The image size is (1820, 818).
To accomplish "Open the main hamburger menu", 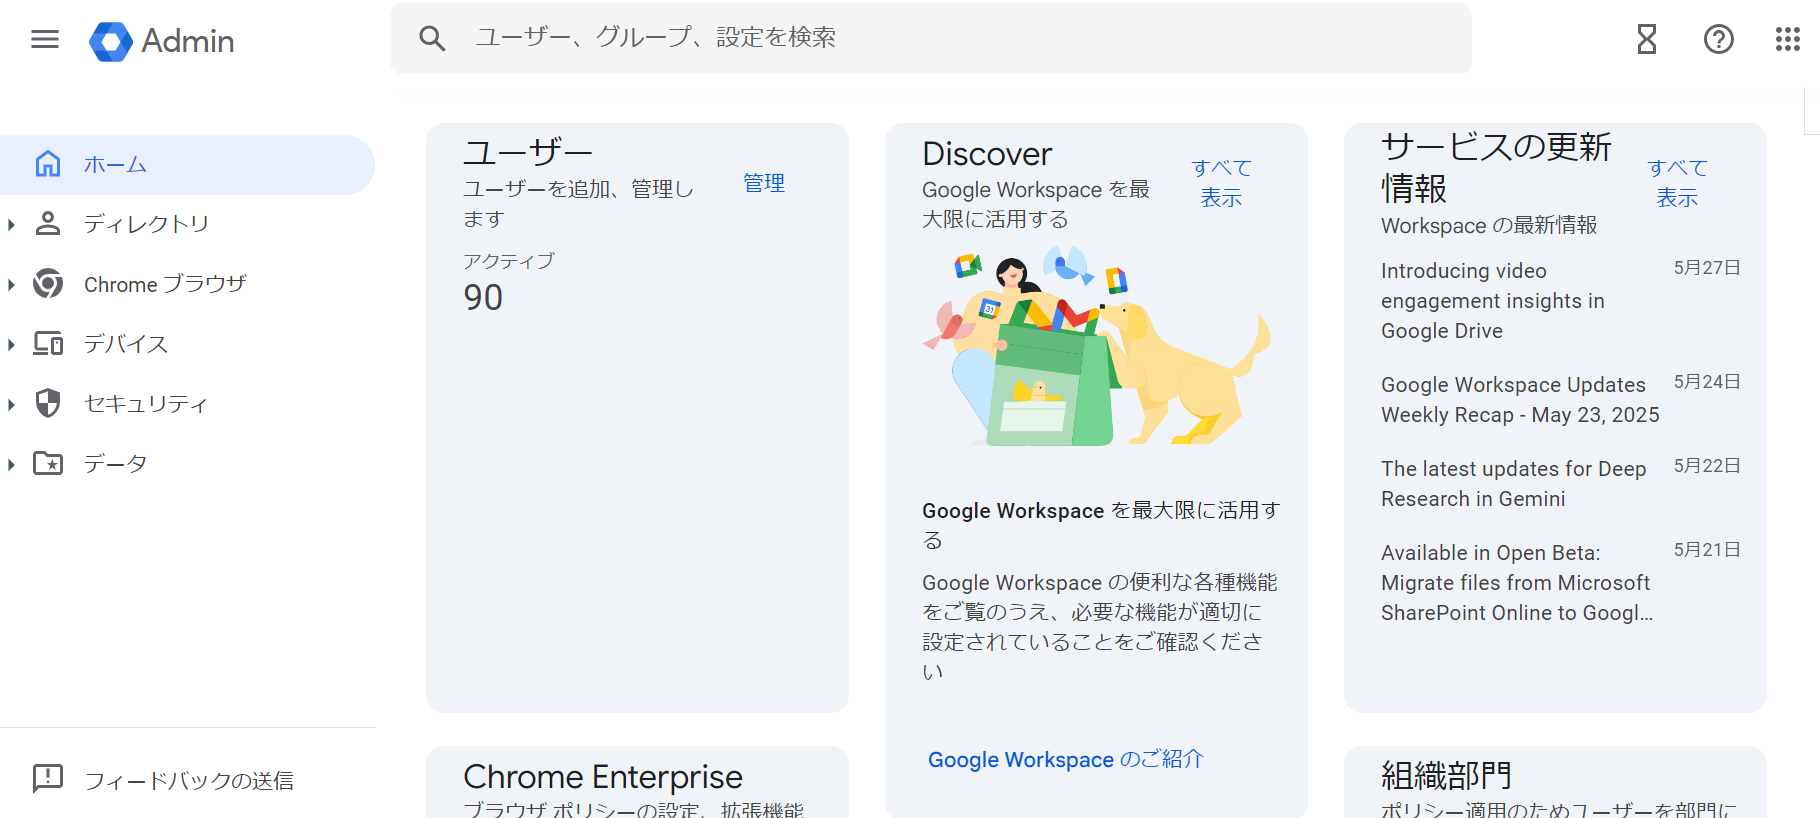I will [45, 39].
